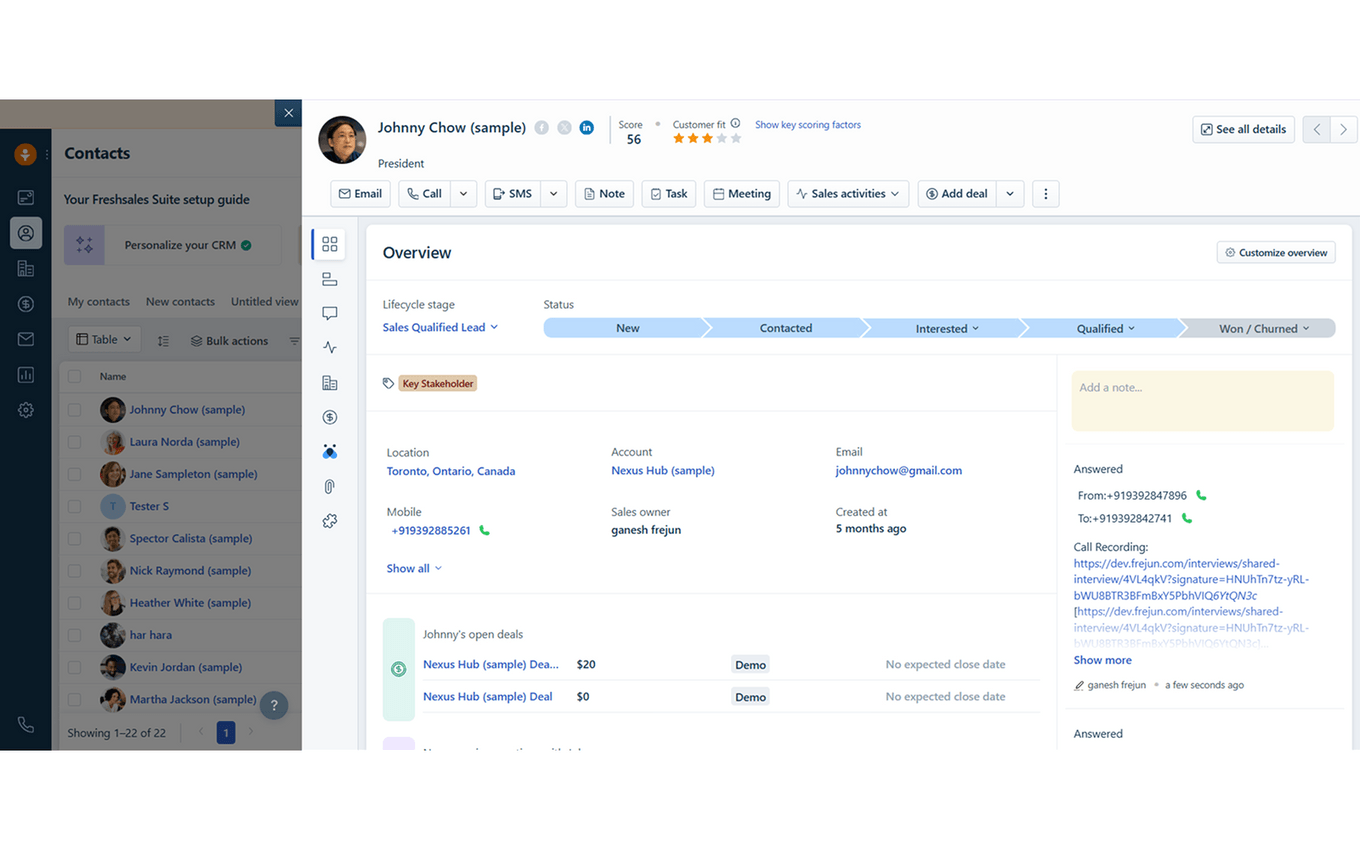The height and width of the screenshot is (850, 1360).
Task: Check Johnny Chow (sample) row checkbox
Action: pyautogui.click(x=75, y=410)
